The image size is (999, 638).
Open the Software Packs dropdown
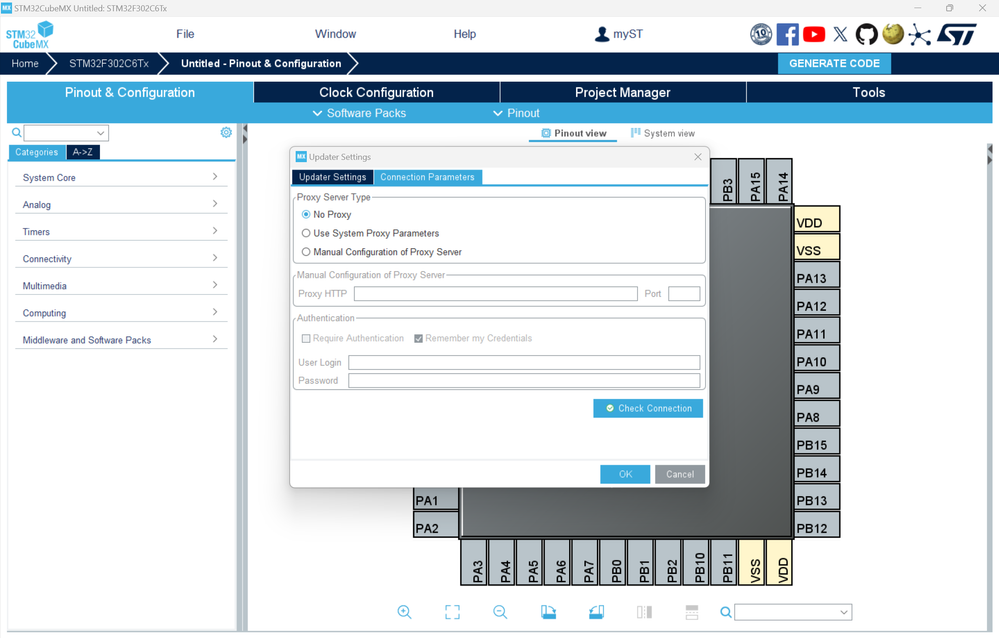359,113
